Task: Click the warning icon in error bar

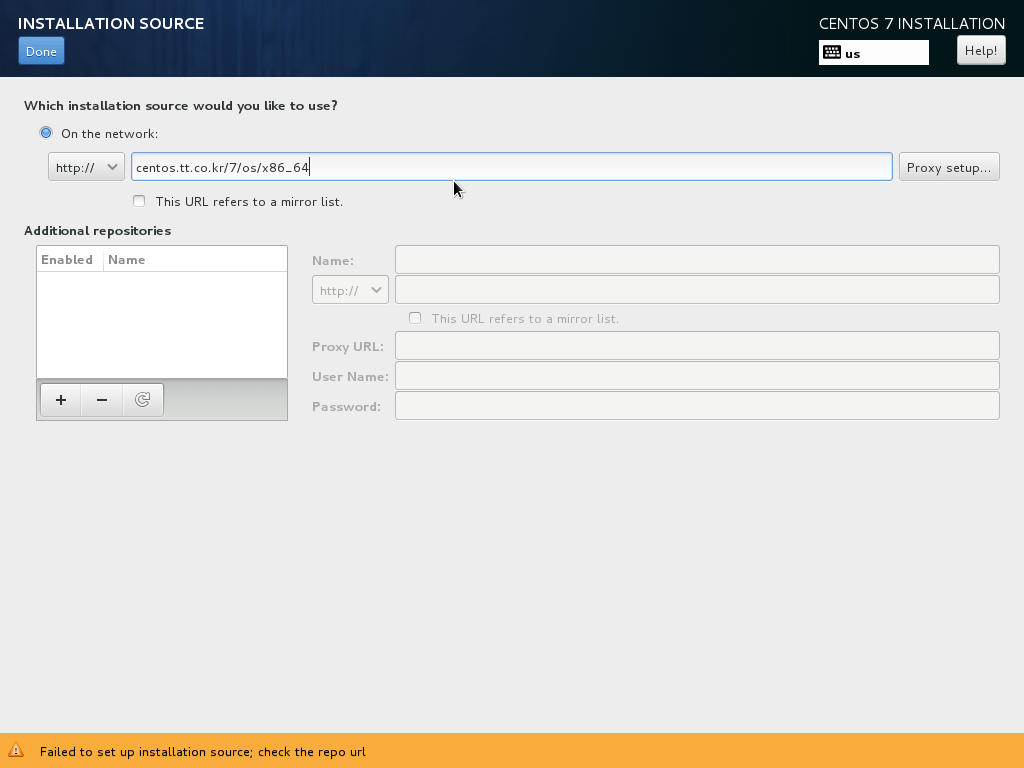Action: pos(16,751)
